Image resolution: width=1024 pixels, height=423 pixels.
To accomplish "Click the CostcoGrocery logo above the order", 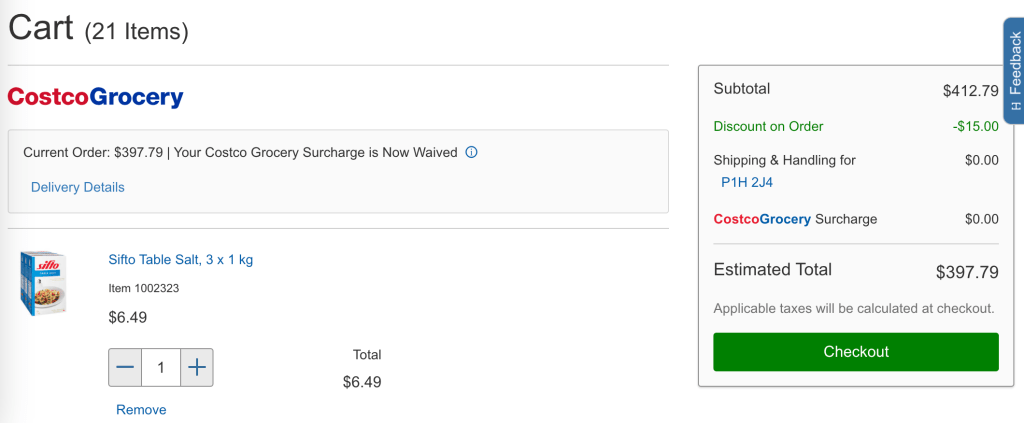I will pyautogui.click(x=95, y=97).
